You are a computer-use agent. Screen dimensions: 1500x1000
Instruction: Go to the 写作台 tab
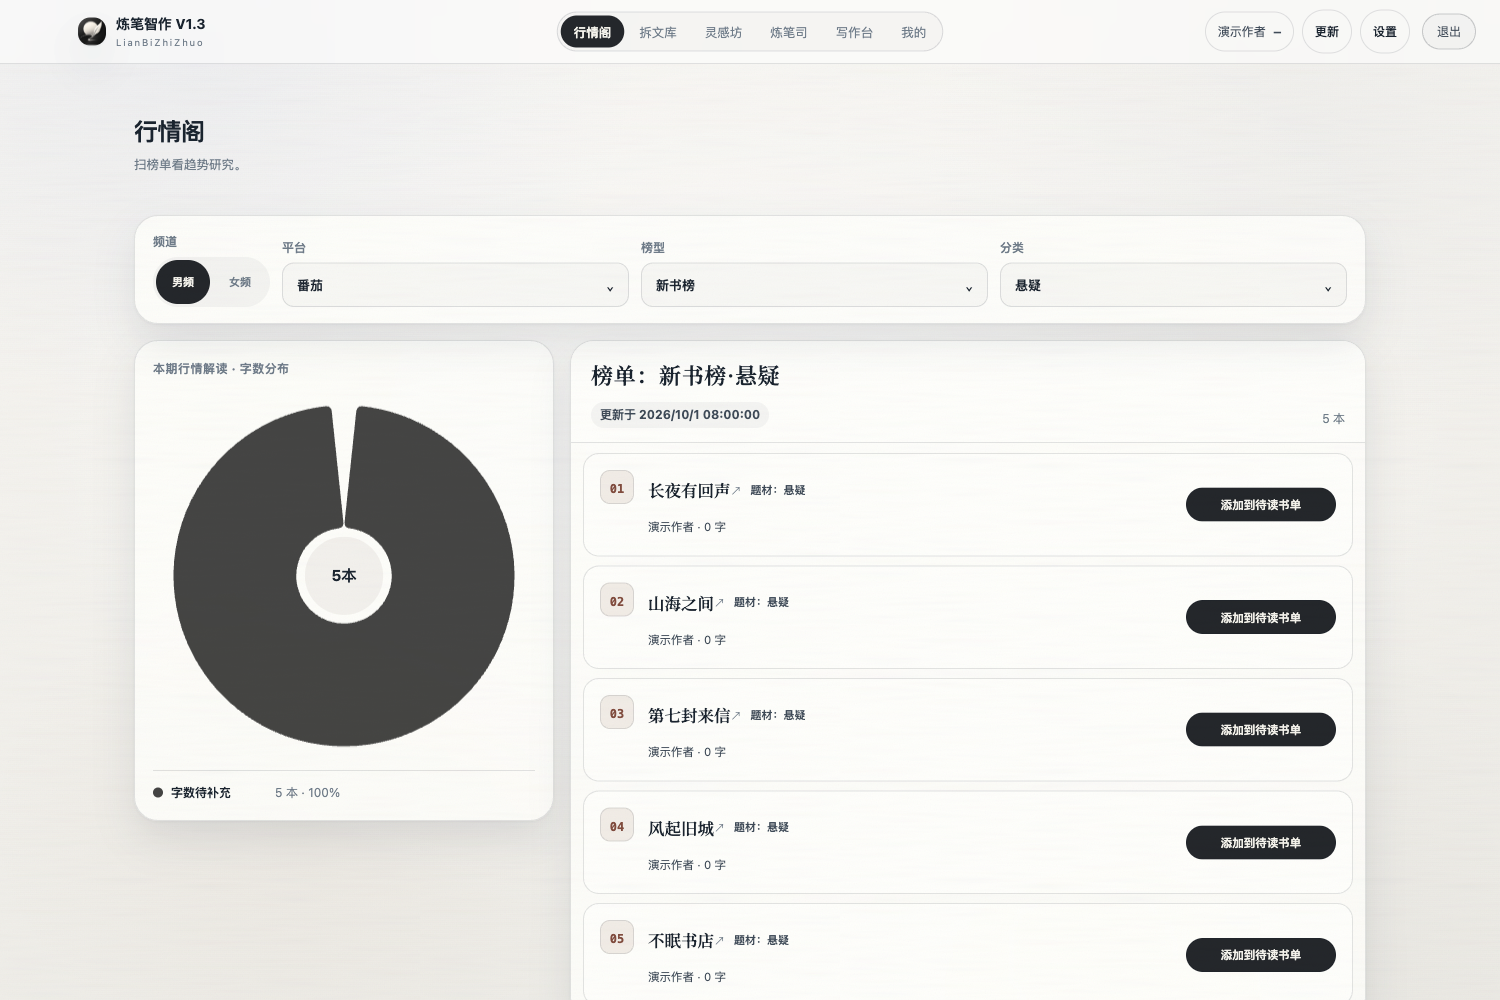(x=854, y=32)
